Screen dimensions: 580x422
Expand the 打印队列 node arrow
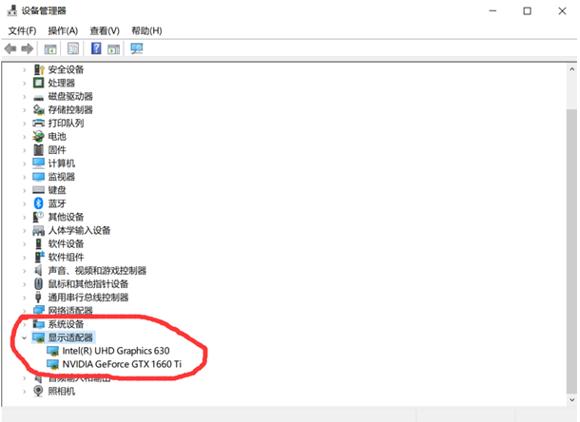pos(24,123)
